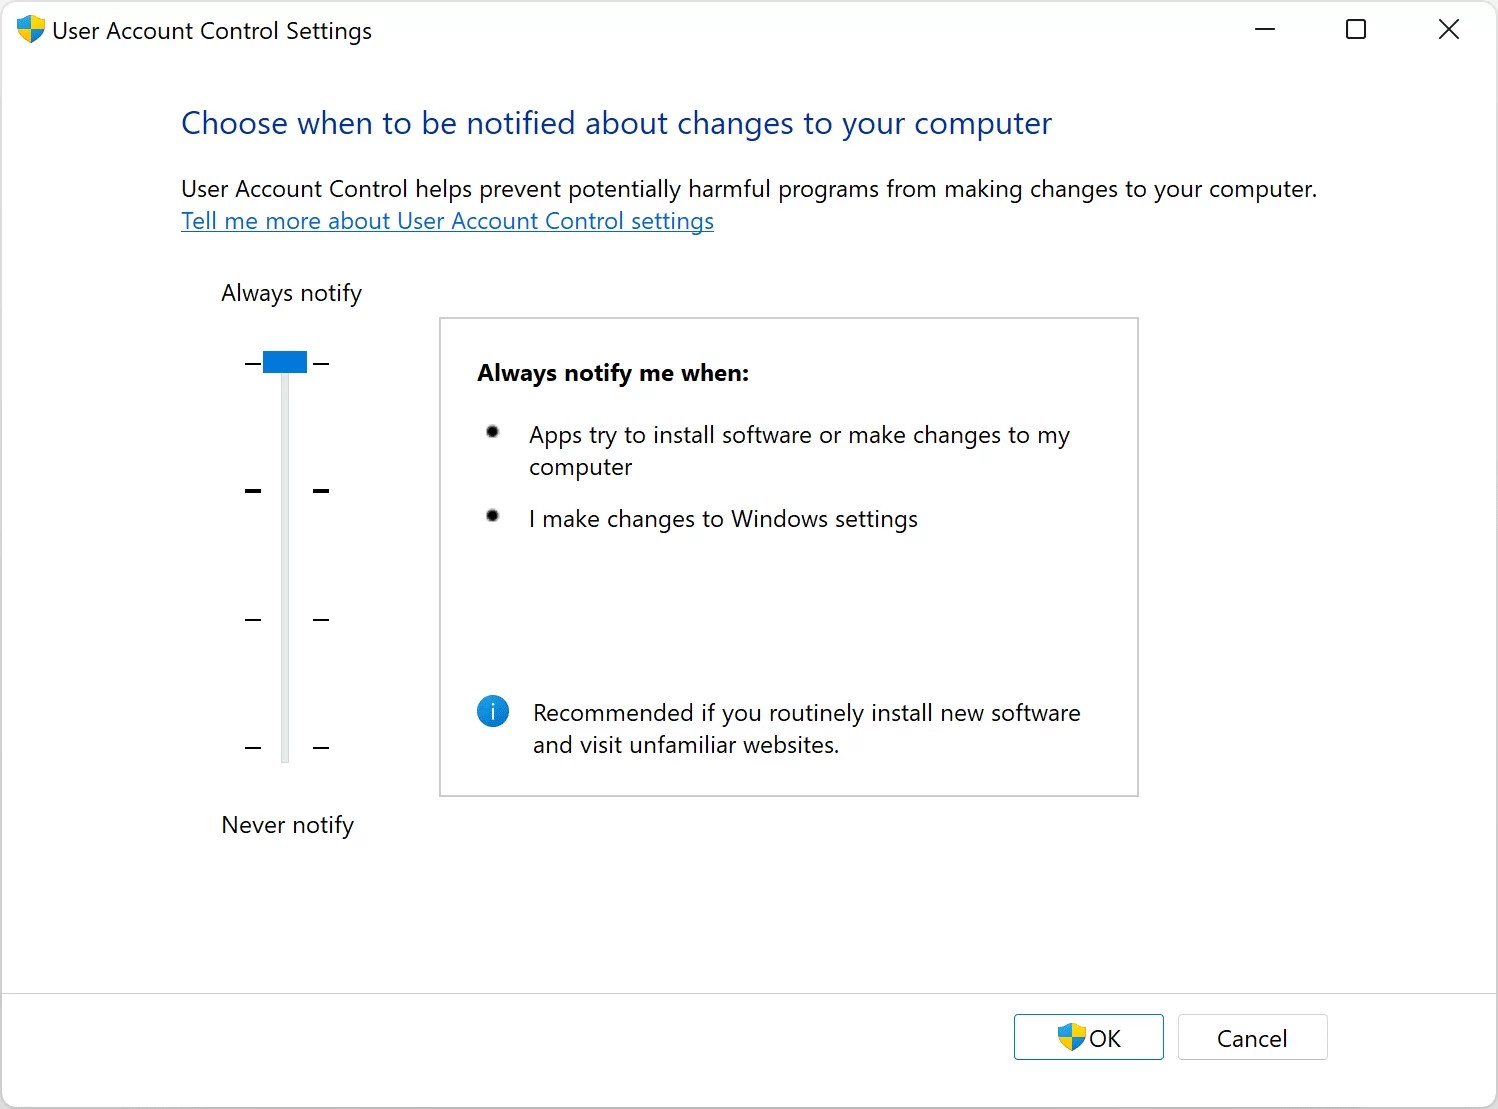Image resolution: width=1498 pixels, height=1109 pixels.
Task: Click the Never notify label below the slider
Action: coord(287,824)
